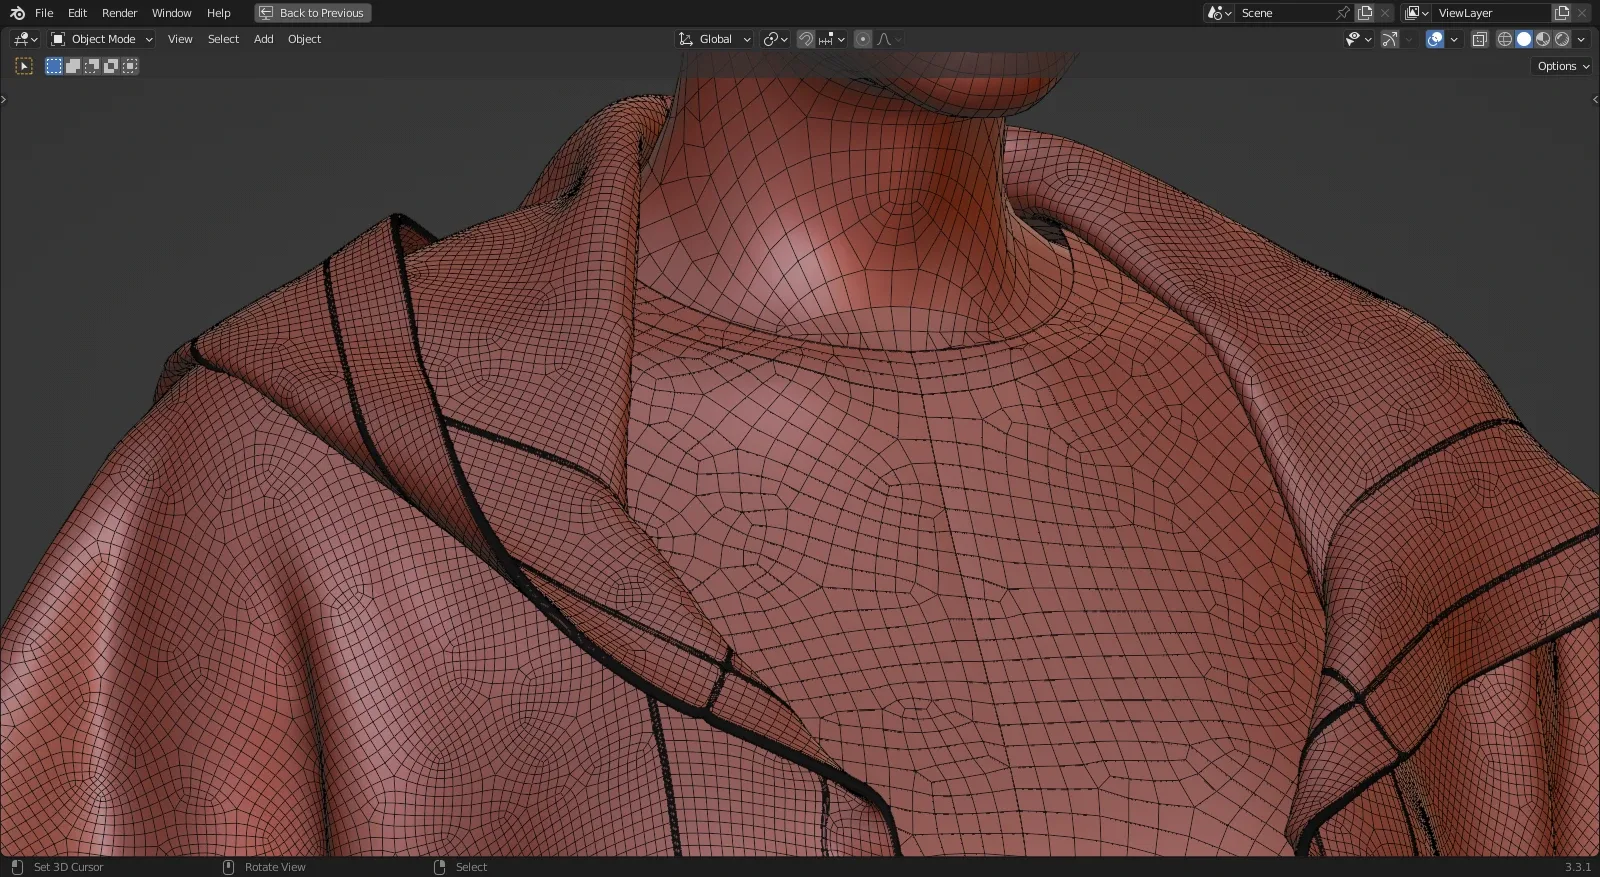Open the viewport Add menu
Screen dimensions: 1600x877
263,39
